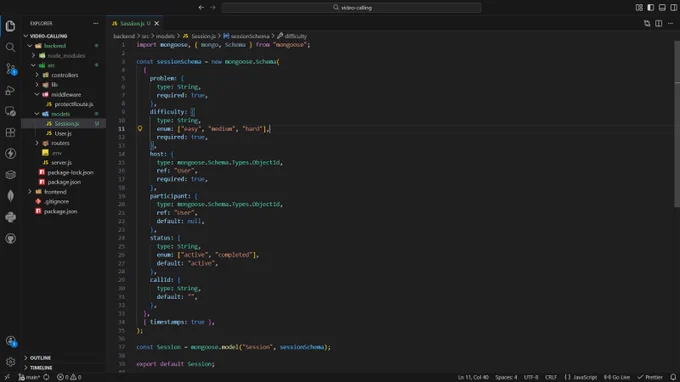
Task: Select the Session.js editor tab
Action: click(x=131, y=23)
